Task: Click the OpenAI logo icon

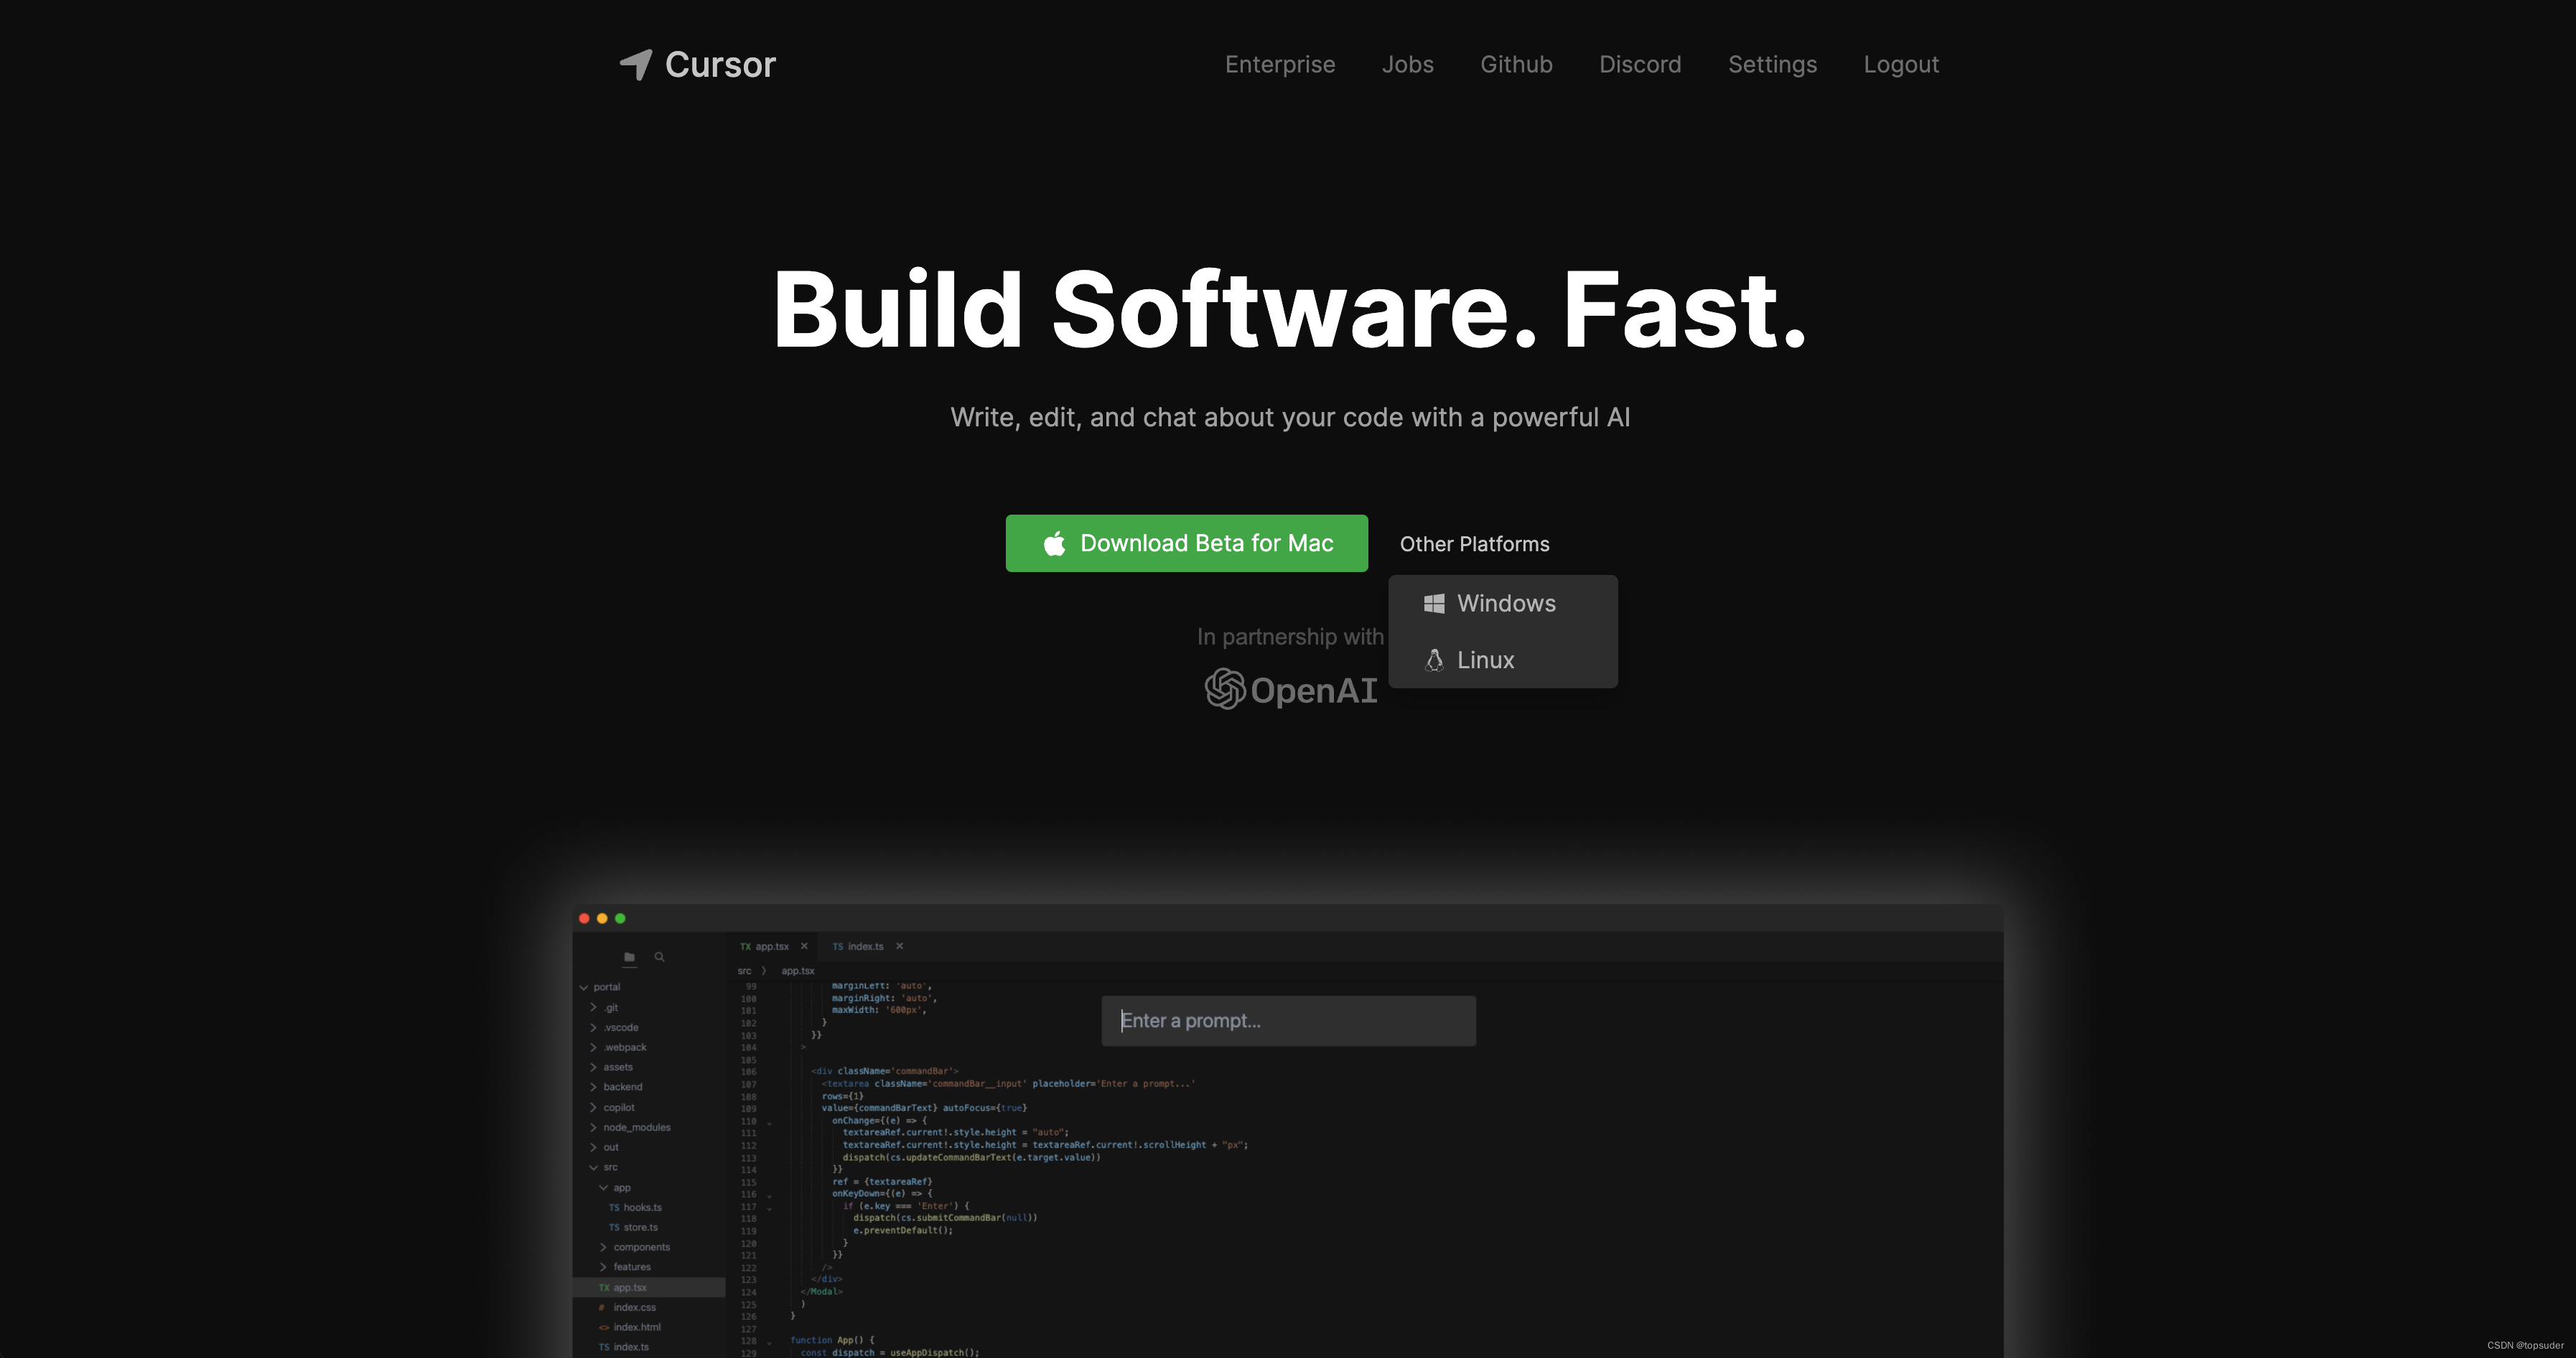Action: click(1224, 689)
